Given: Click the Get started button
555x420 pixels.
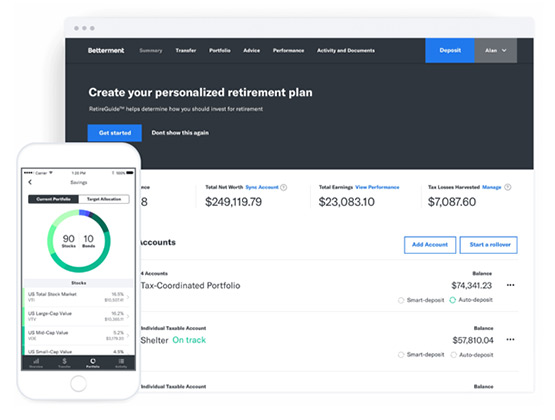Looking at the screenshot, I should tap(115, 133).
